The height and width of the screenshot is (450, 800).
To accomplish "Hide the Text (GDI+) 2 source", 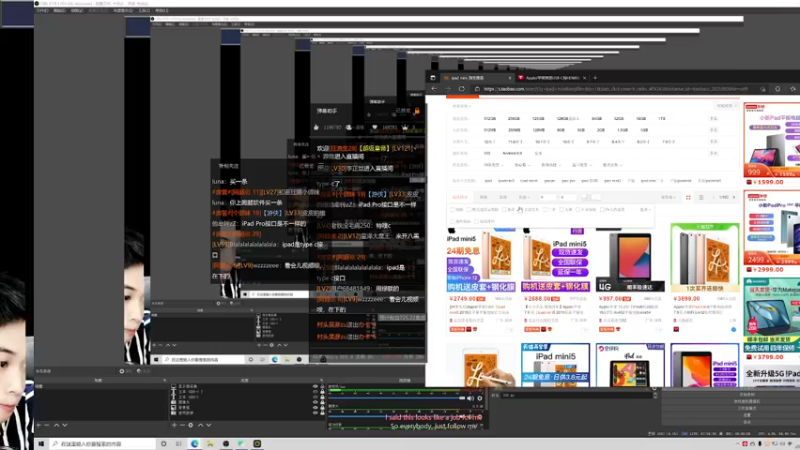I will pos(315,392).
